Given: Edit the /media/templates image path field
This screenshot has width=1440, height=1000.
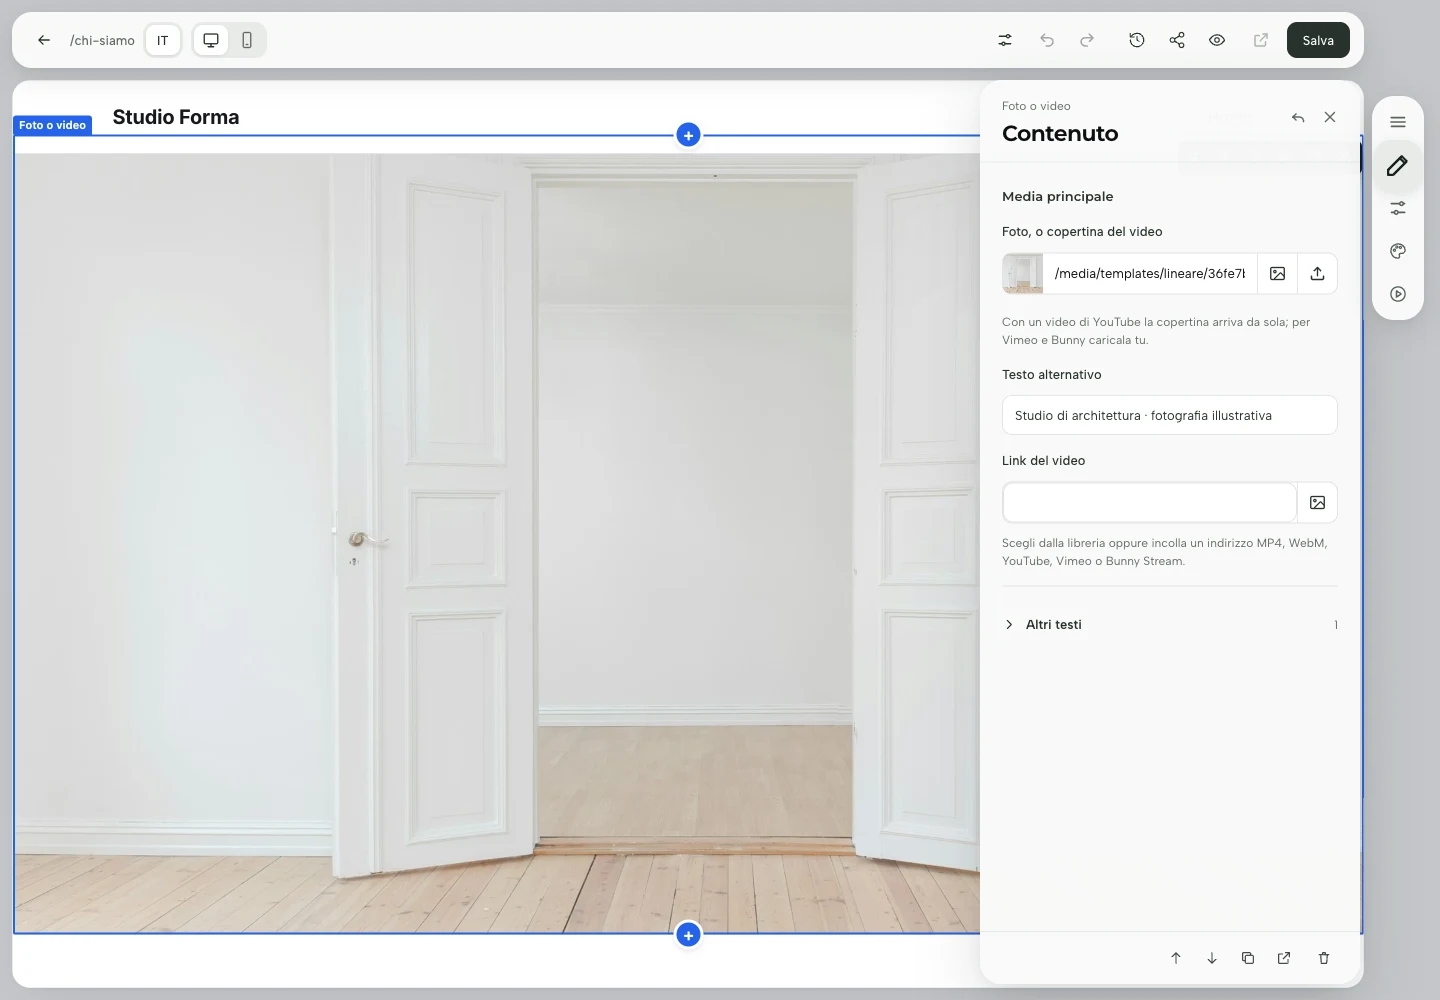Looking at the screenshot, I should pos(1150,273).
